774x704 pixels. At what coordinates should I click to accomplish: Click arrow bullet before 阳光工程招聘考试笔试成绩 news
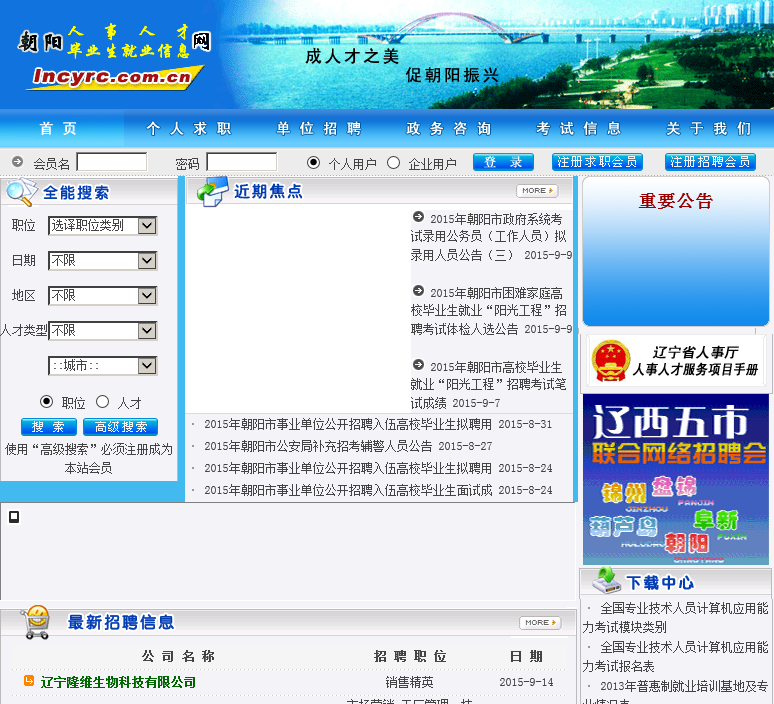point(418,365)
